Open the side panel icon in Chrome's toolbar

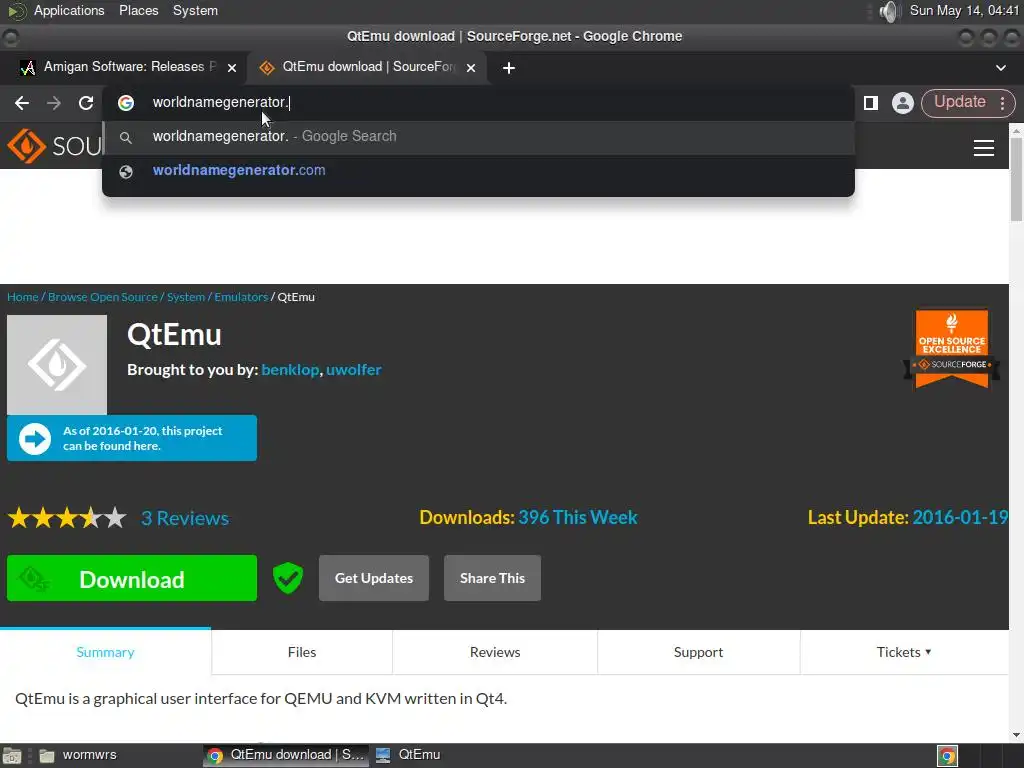click(x=871, y=103)
